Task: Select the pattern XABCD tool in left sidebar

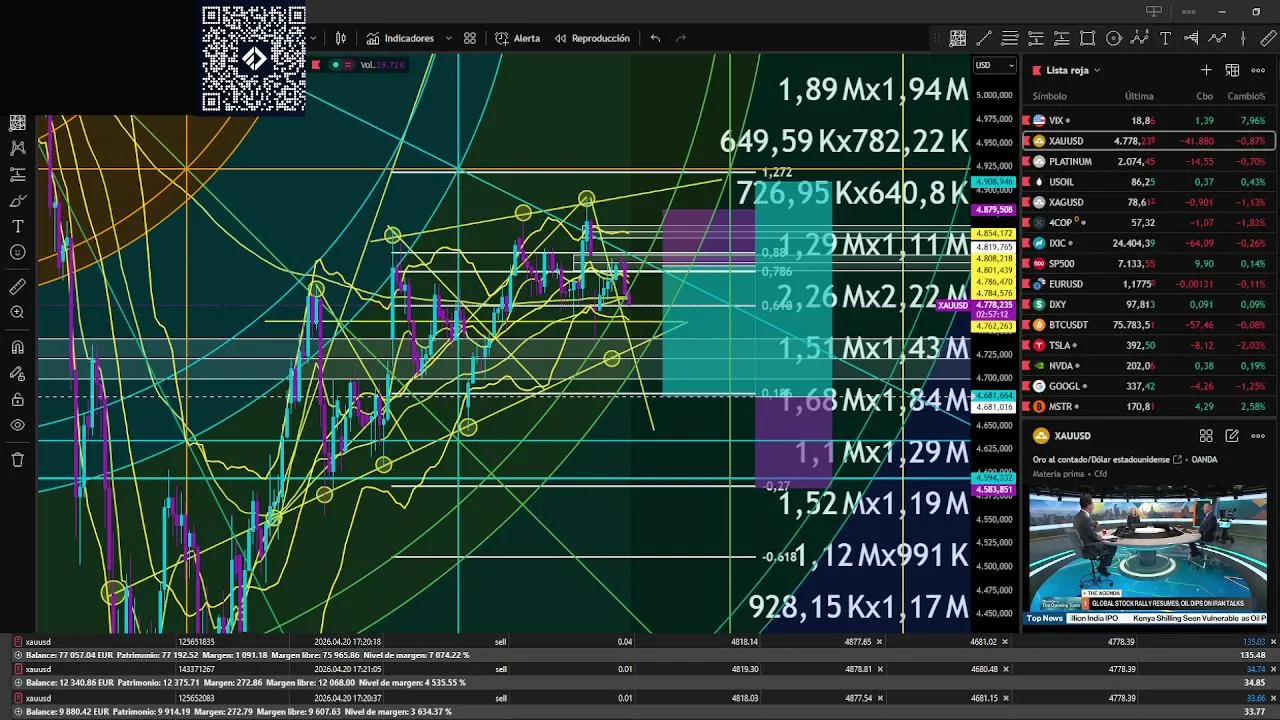Action: [x=18, y=148]
